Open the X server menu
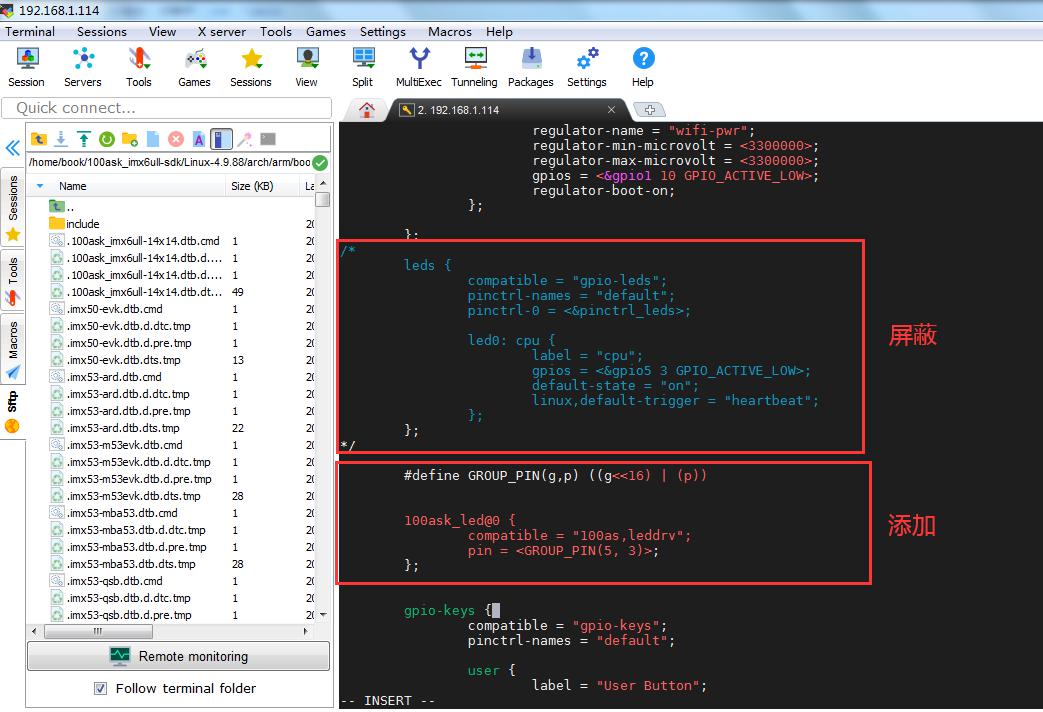The width and height of the screenshot is (1043, 712). [222, 32]
